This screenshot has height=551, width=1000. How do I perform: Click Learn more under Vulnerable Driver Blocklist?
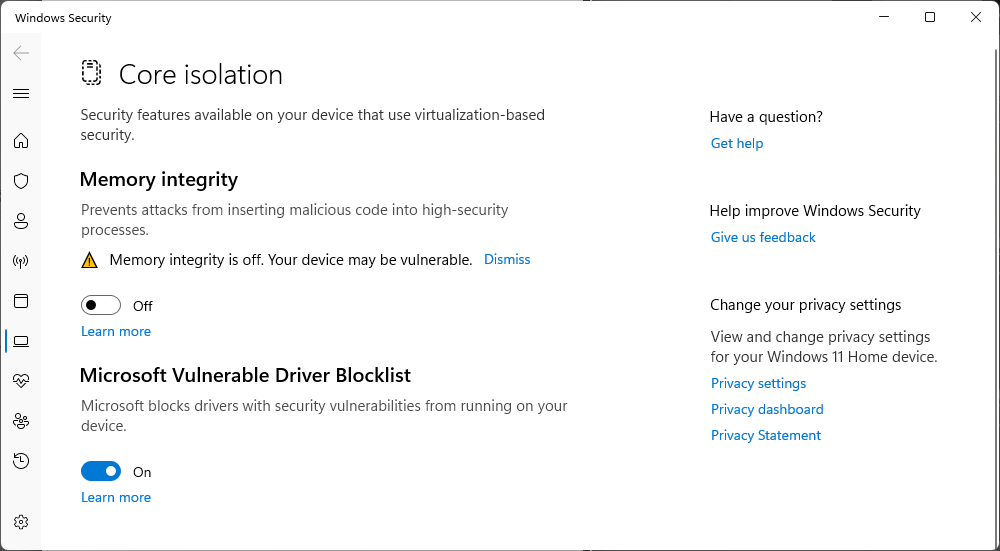[116, 497]
